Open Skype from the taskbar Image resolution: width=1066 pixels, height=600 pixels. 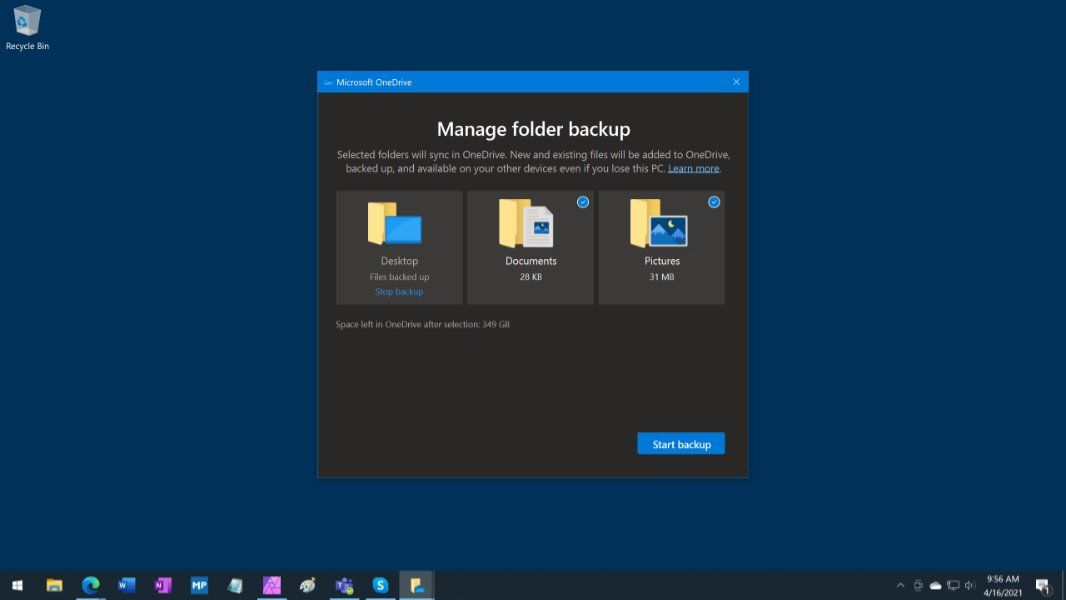pos(380,585)
